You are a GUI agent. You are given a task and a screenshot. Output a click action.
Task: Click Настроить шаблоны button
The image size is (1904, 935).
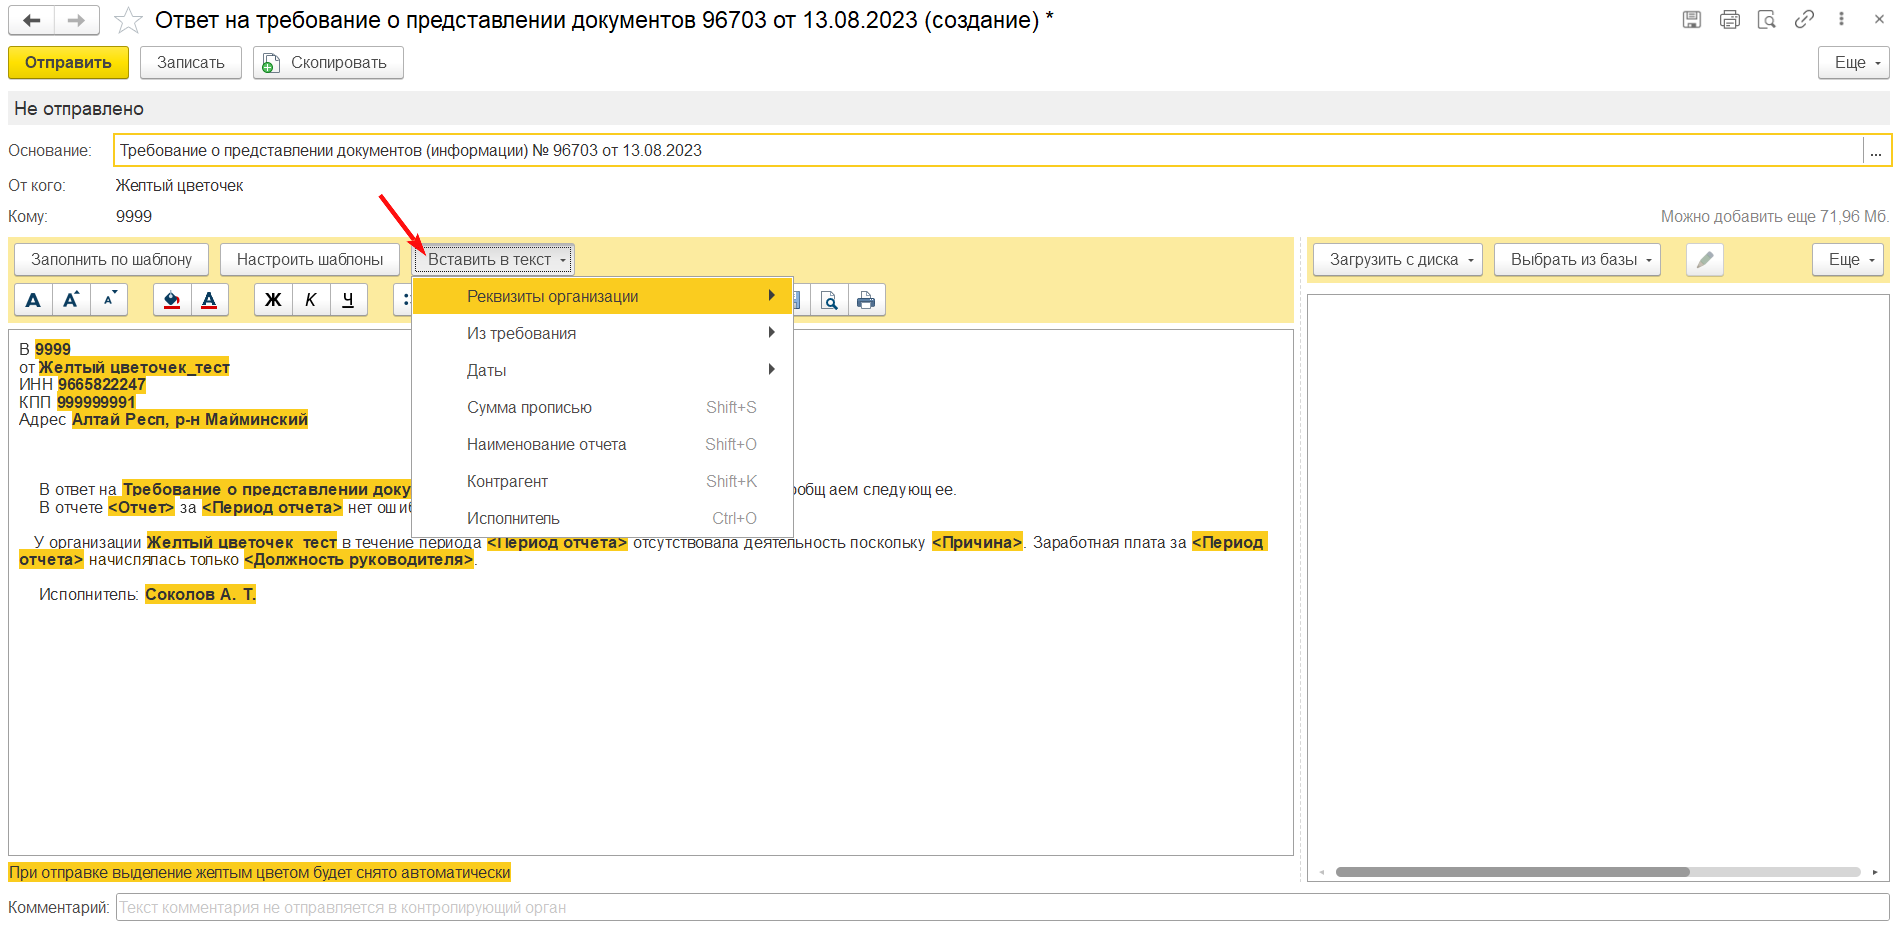[x=310, y=260]
